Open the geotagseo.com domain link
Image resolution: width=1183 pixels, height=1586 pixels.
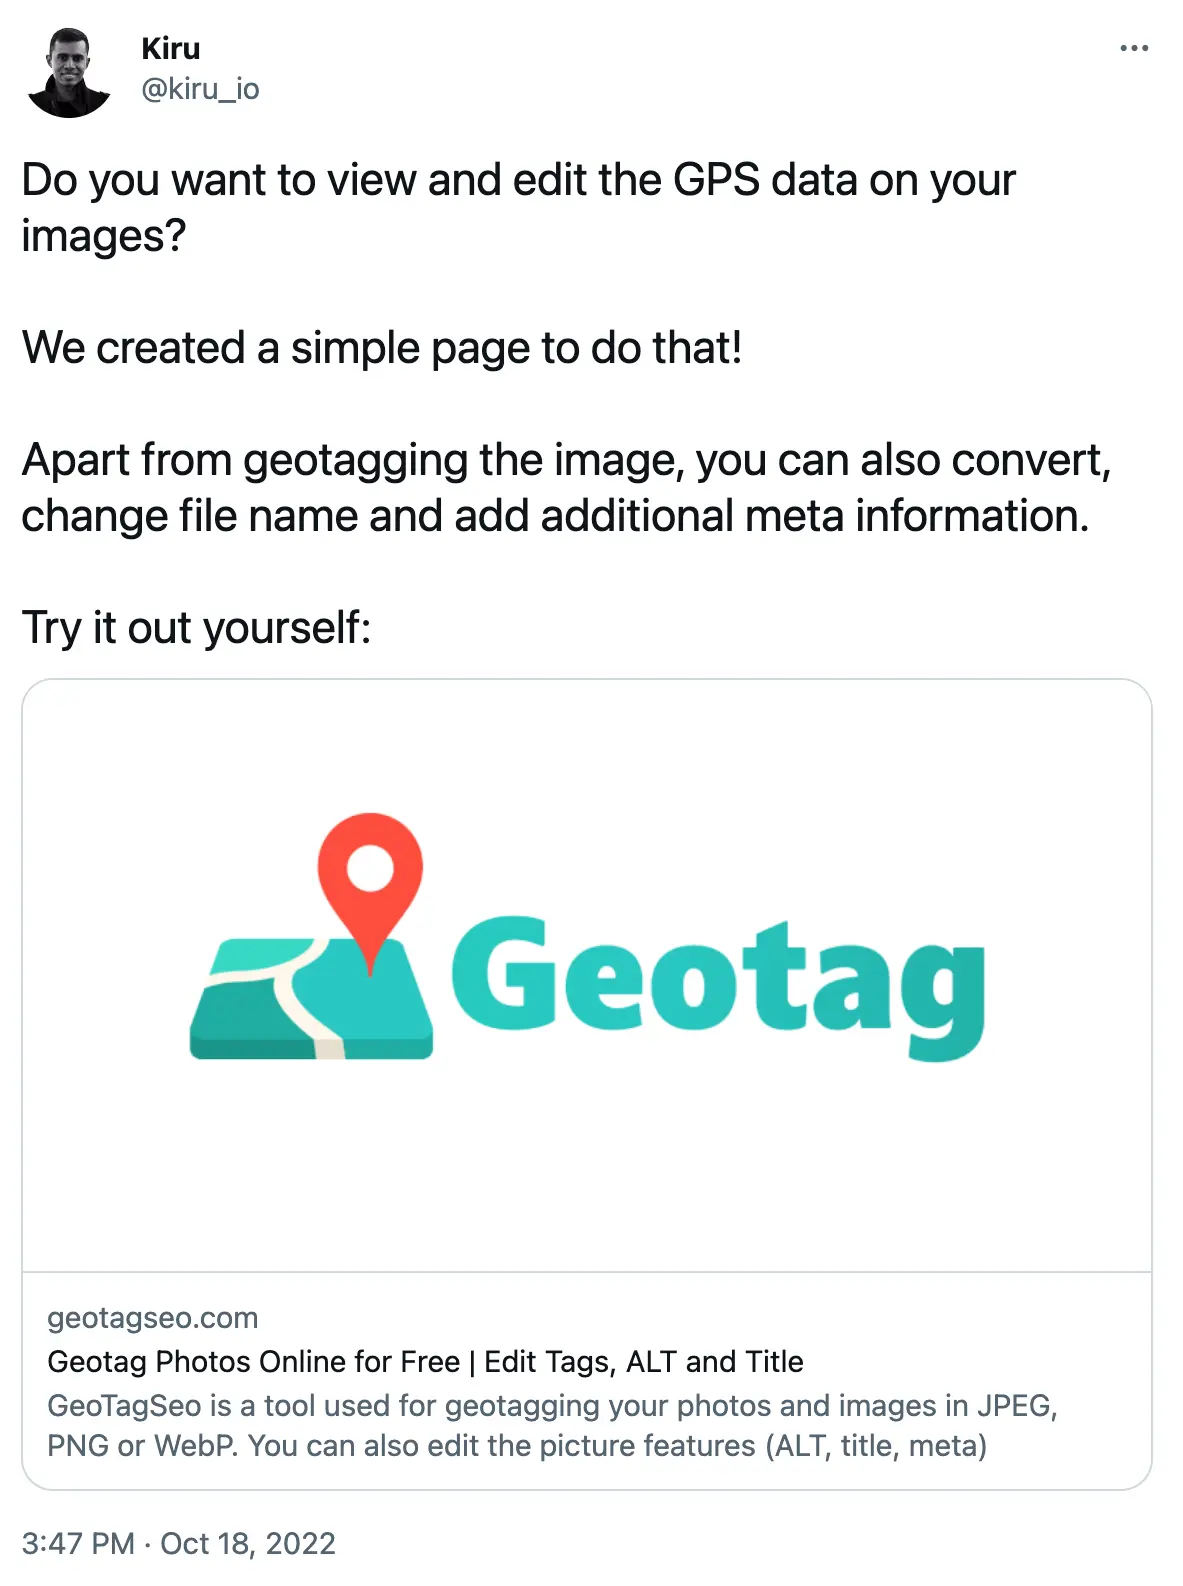[x=152, y=1318]
